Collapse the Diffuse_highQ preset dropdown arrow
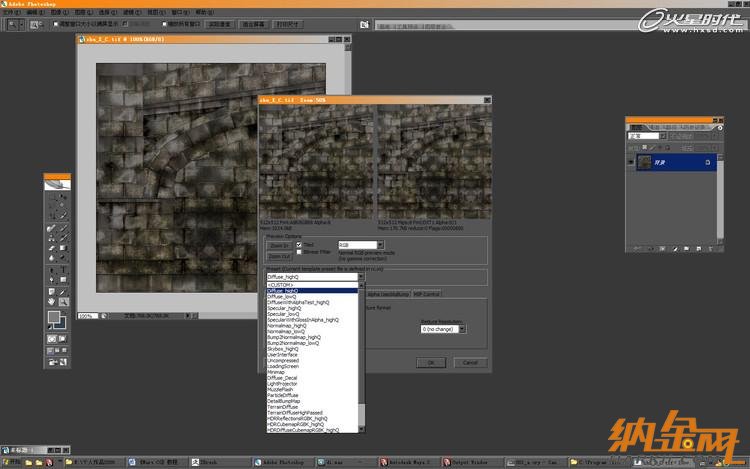The width and height of the screenshot is (750, 469). (361, 277)
